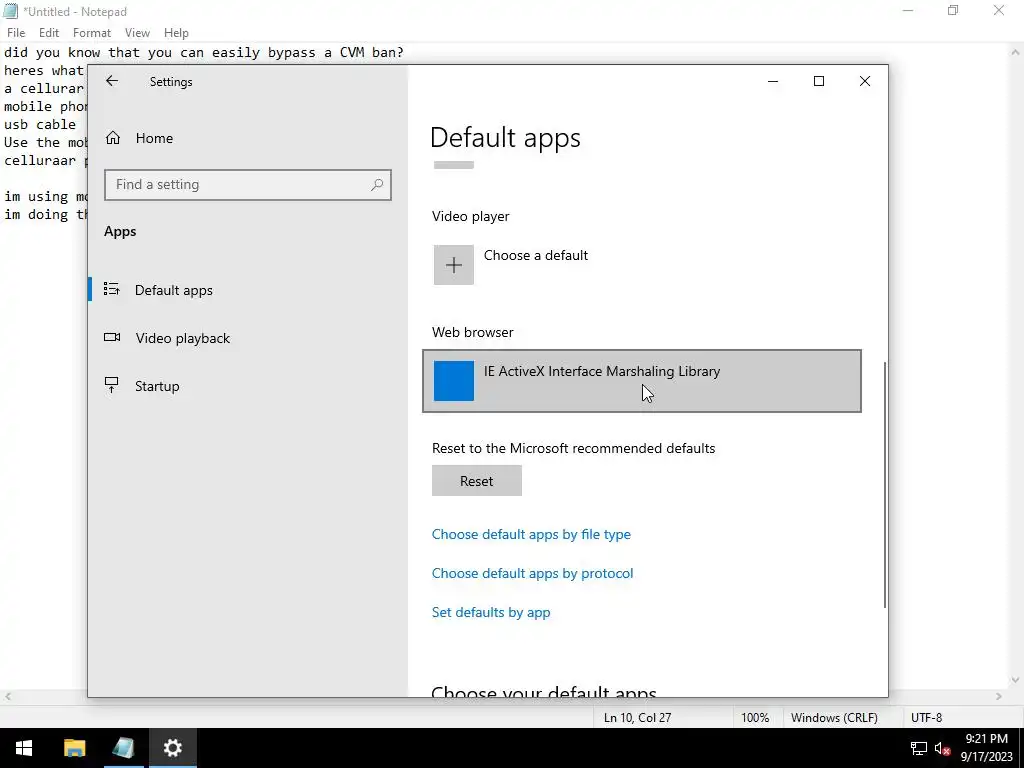Open Choose default apps by file type
1024x768 pixels.
click(531, 534)
